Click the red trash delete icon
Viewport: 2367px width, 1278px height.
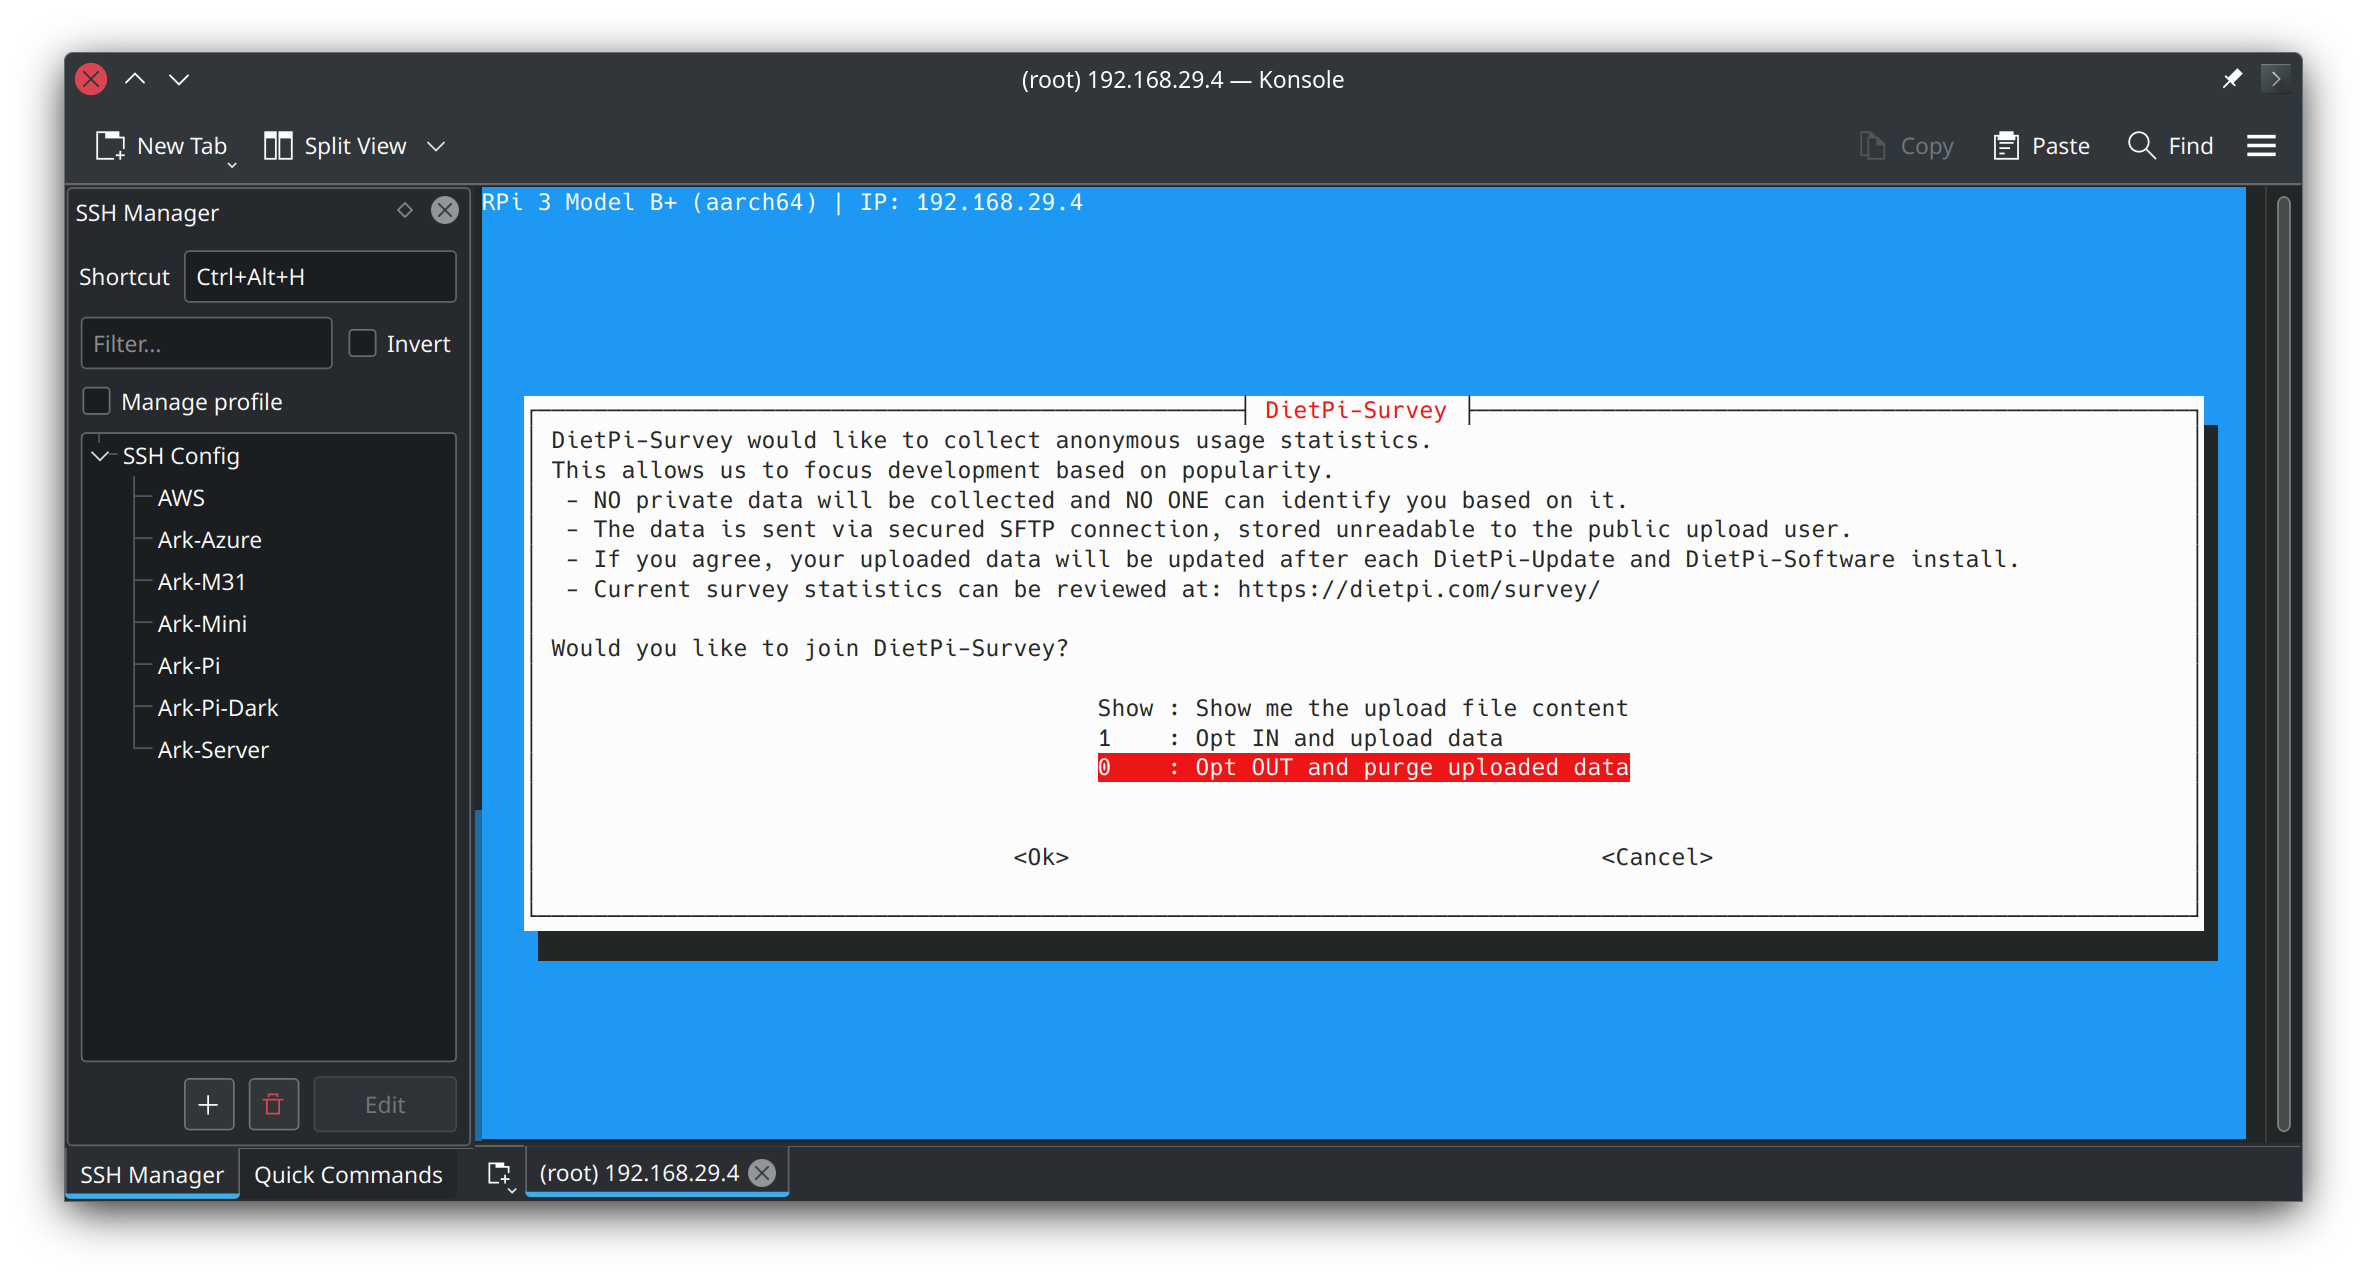(273, 1104)
